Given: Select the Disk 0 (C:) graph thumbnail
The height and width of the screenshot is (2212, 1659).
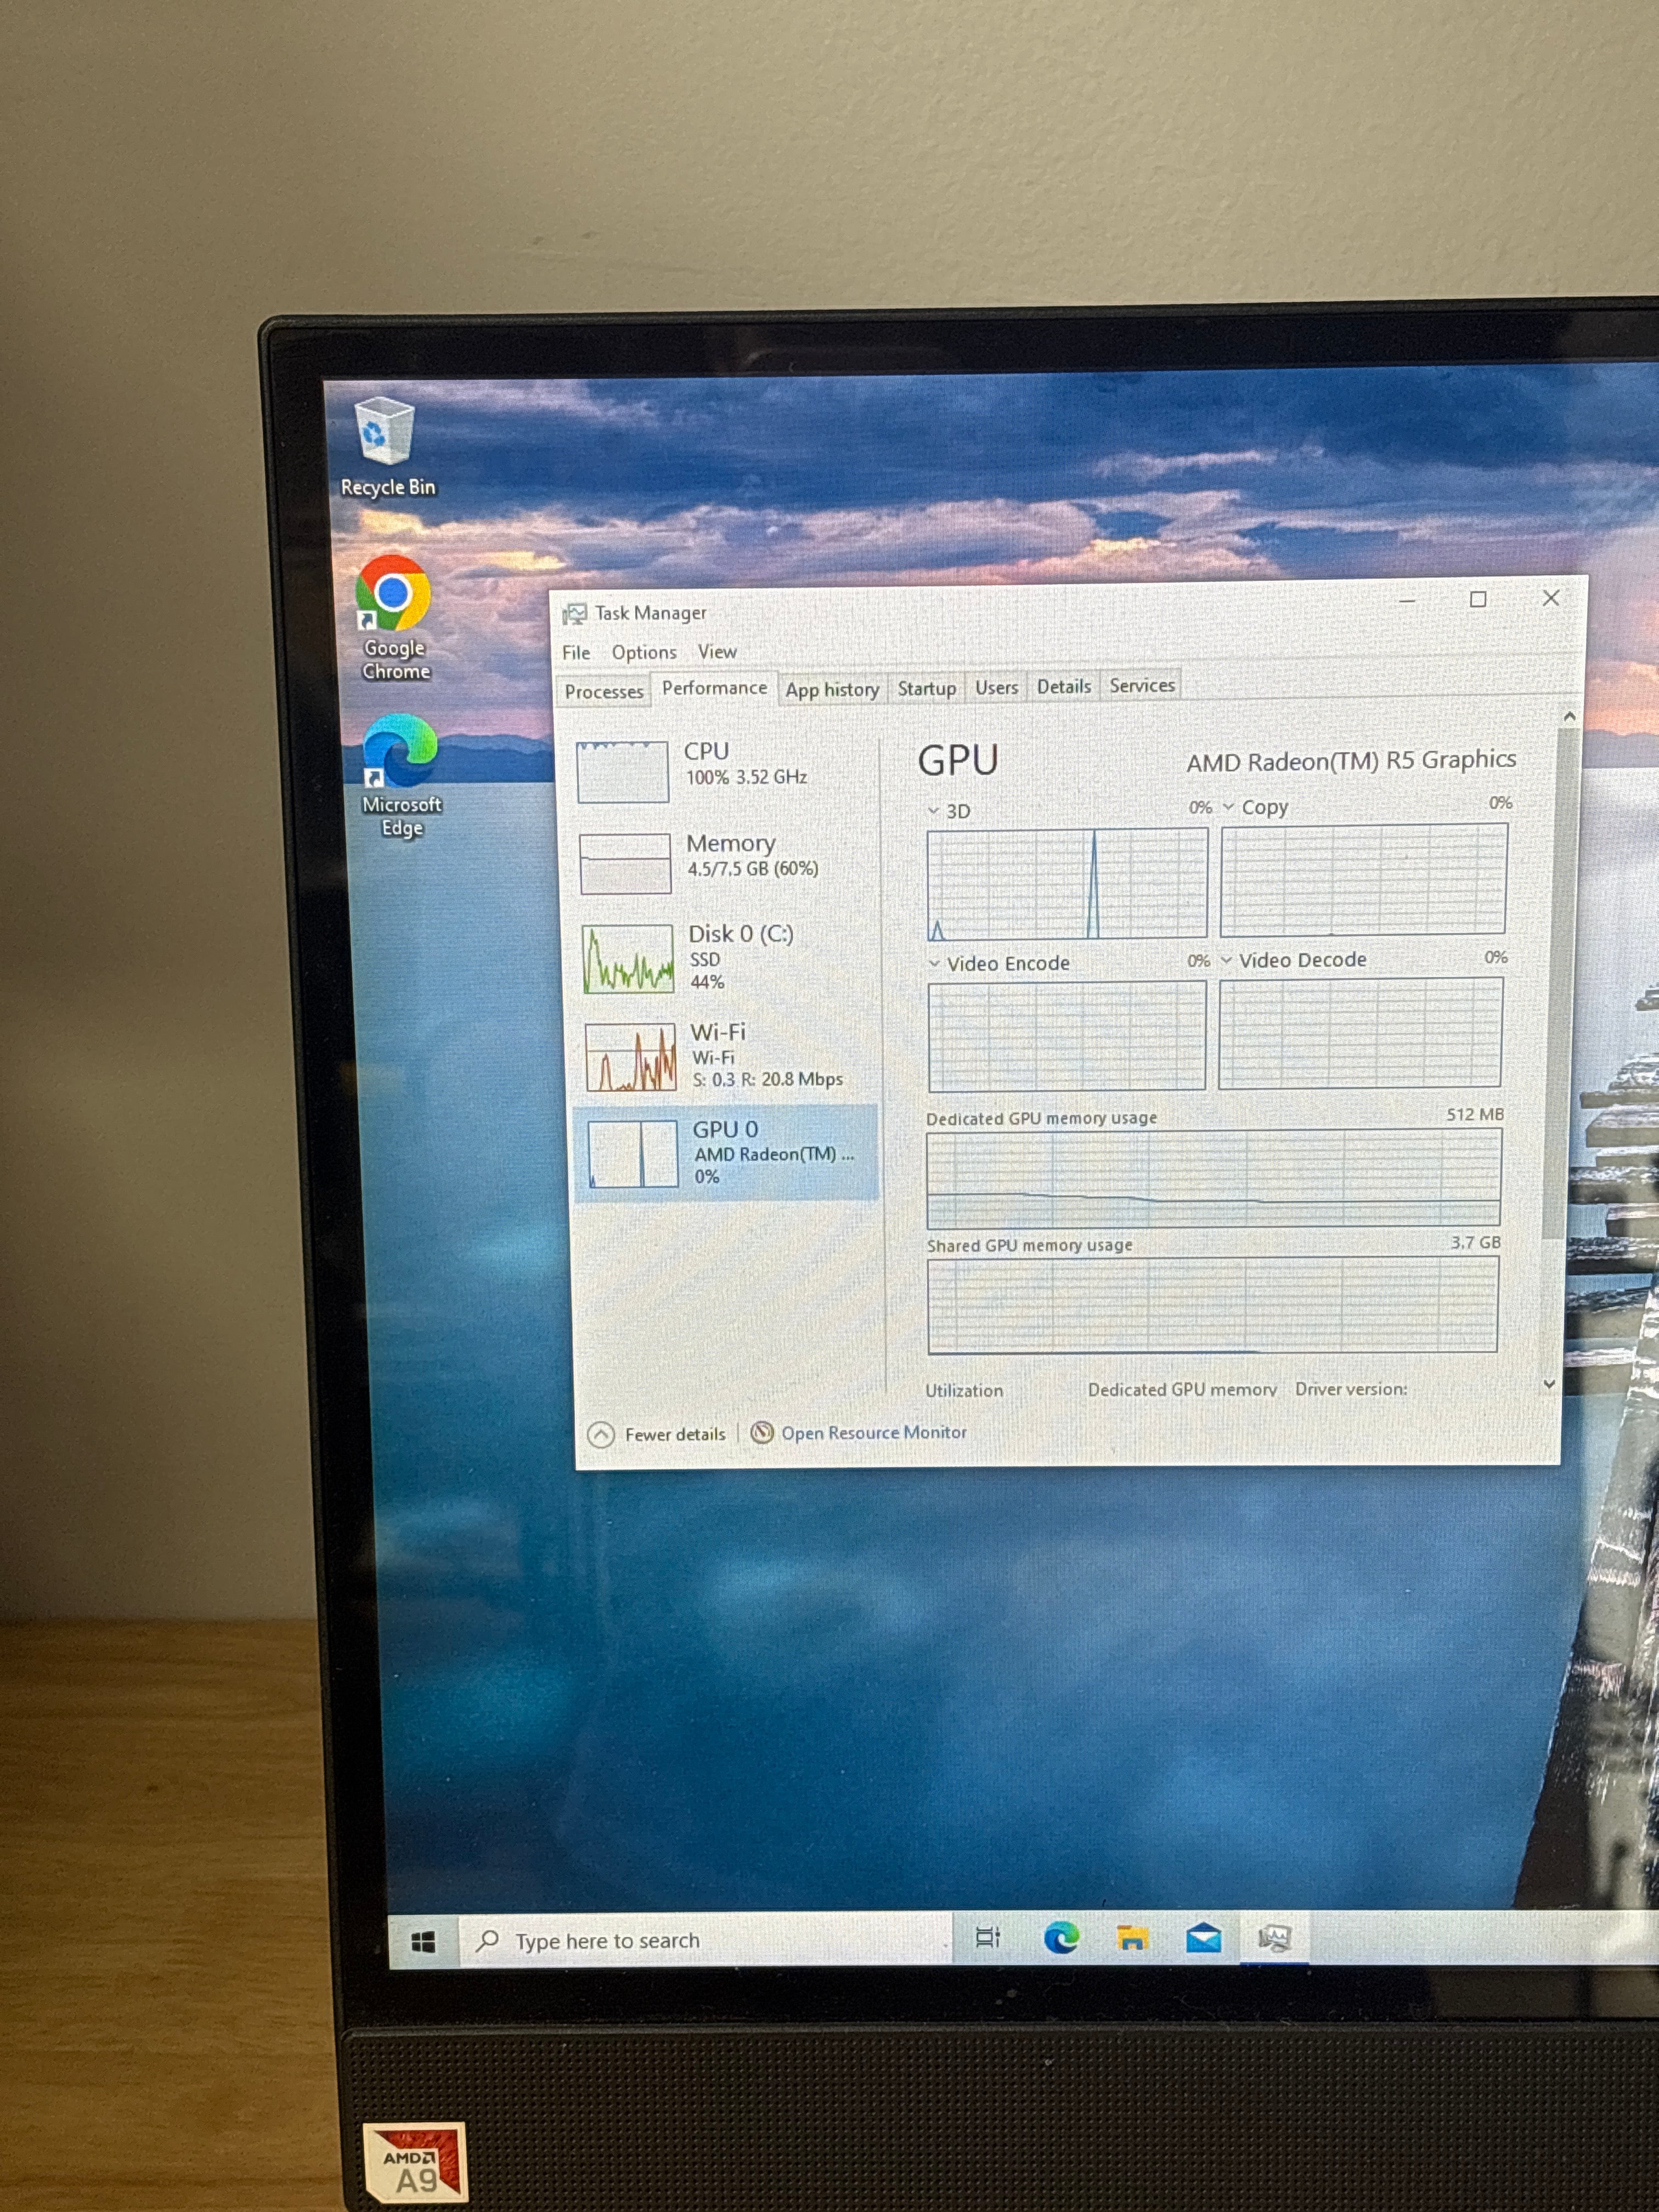Looking at the screenshot, I should point(628,958).
